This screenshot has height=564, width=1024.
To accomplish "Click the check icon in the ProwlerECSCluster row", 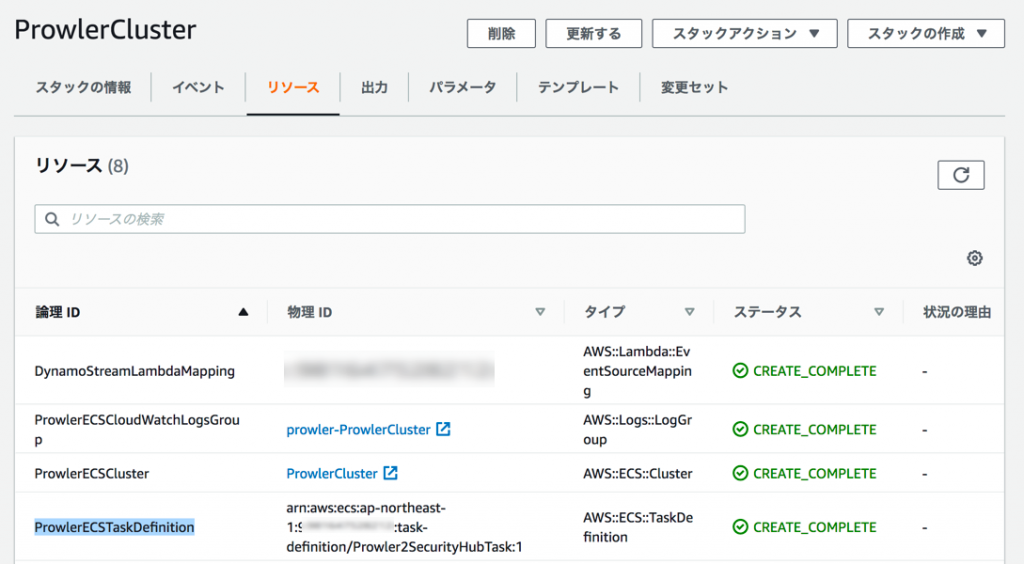I will [740, 473].
